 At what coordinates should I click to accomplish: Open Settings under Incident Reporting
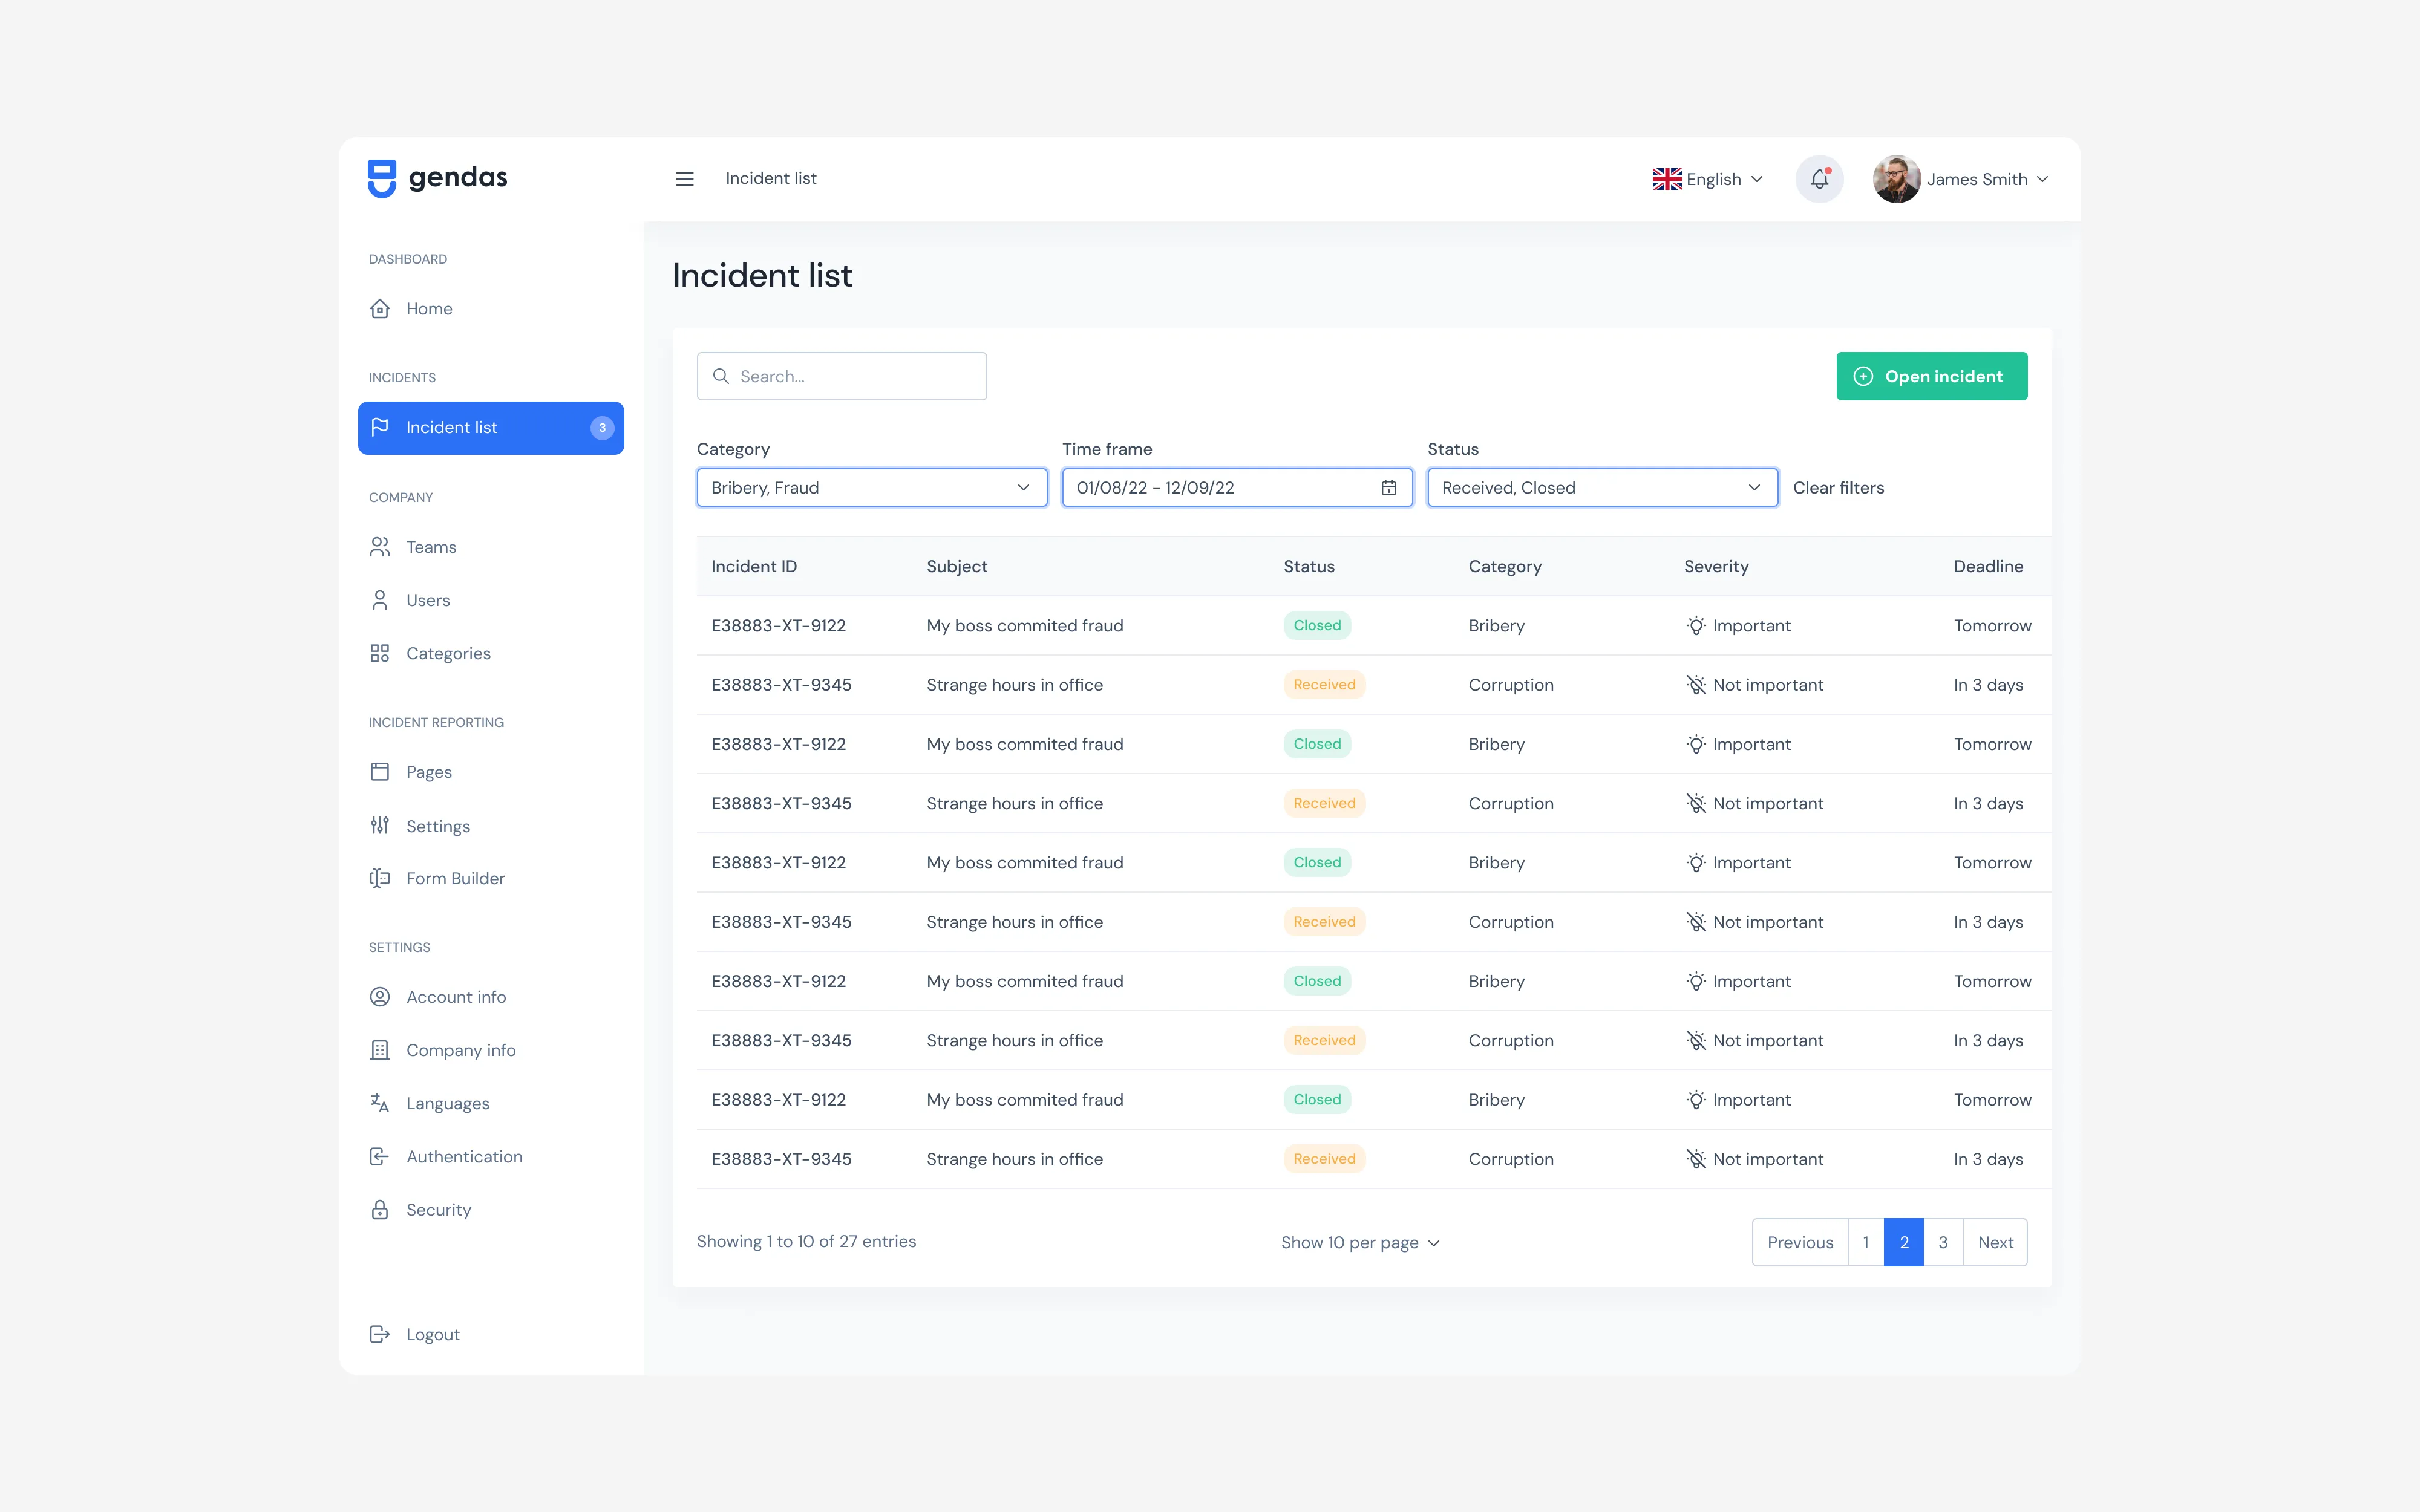[x=491, y=826]
